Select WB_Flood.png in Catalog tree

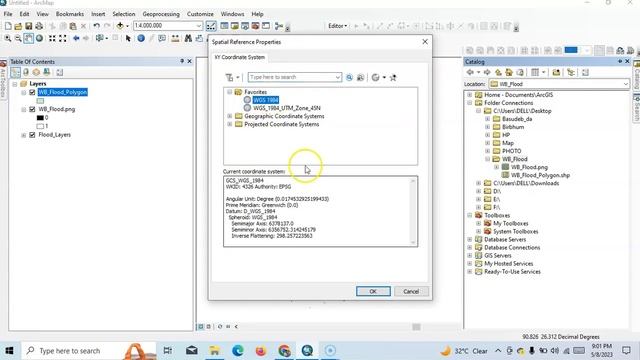click(529, 167)
